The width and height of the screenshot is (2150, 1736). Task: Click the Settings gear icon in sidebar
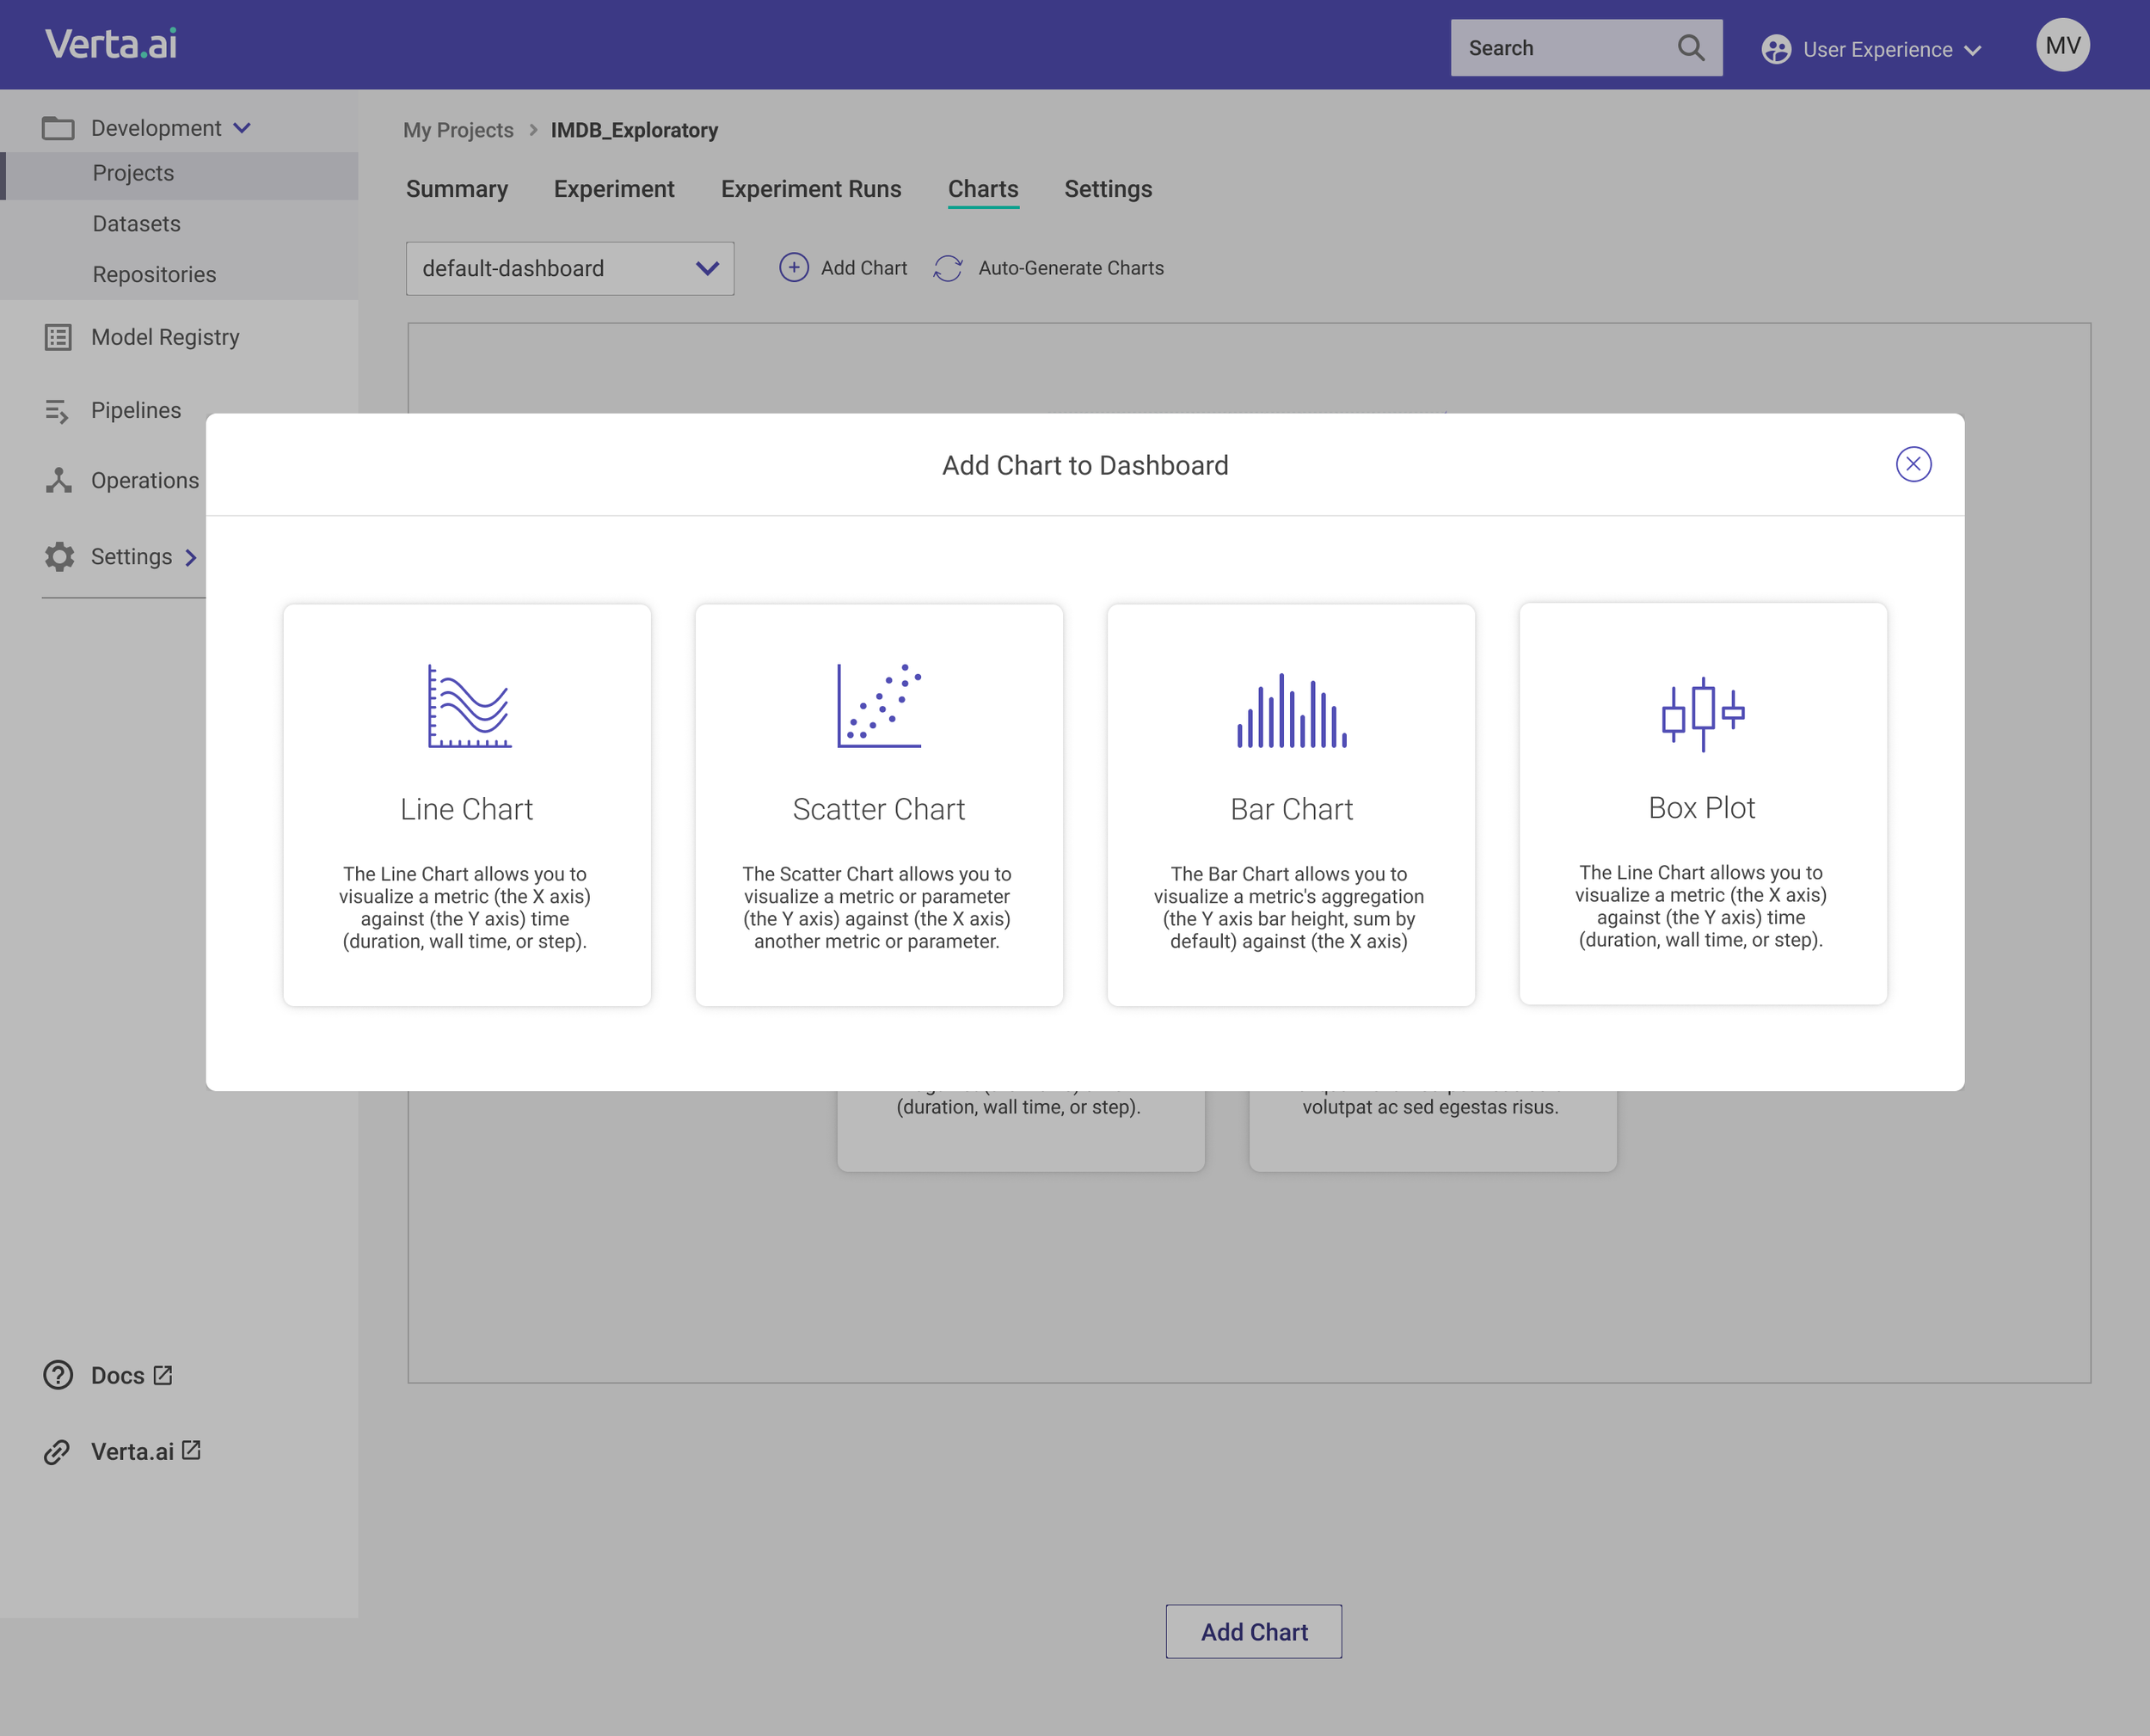coord(59,557)
